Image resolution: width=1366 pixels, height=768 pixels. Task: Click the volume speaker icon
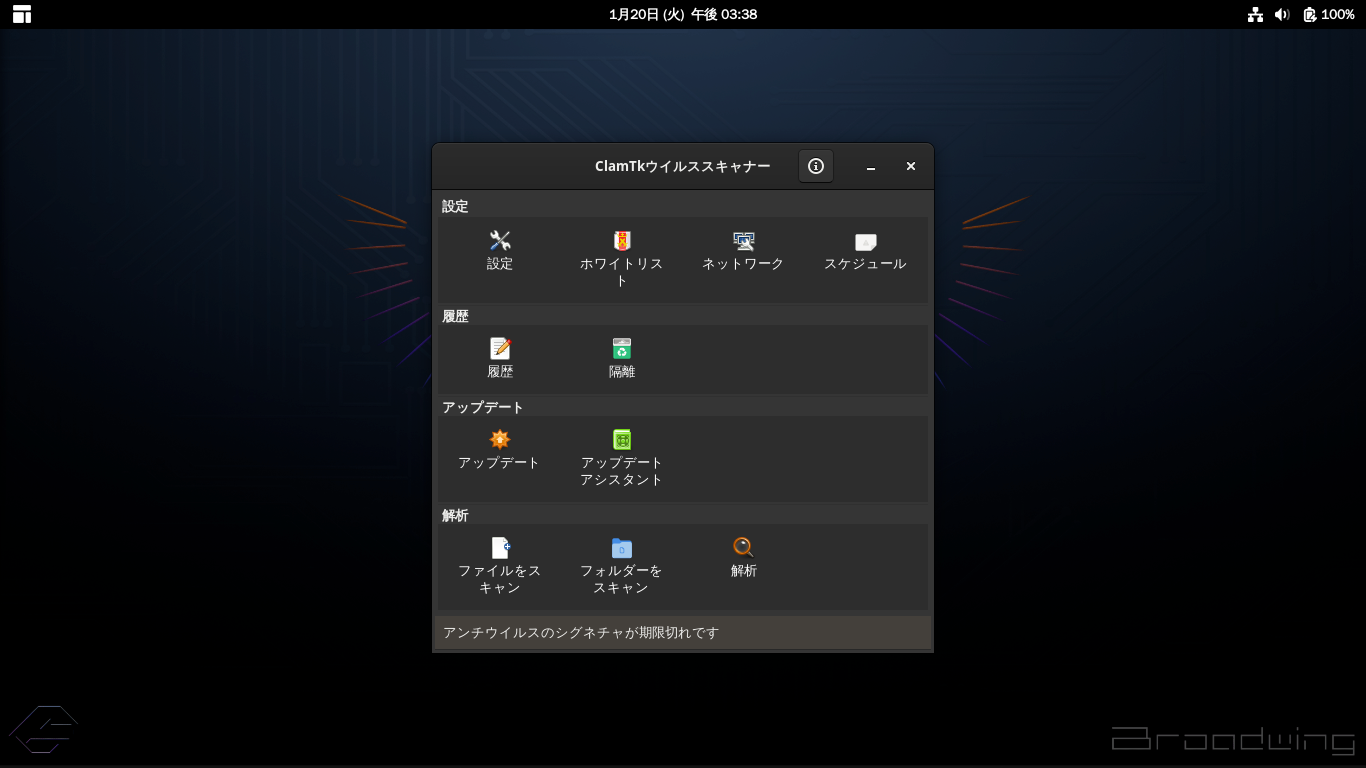click(1282, 14)
